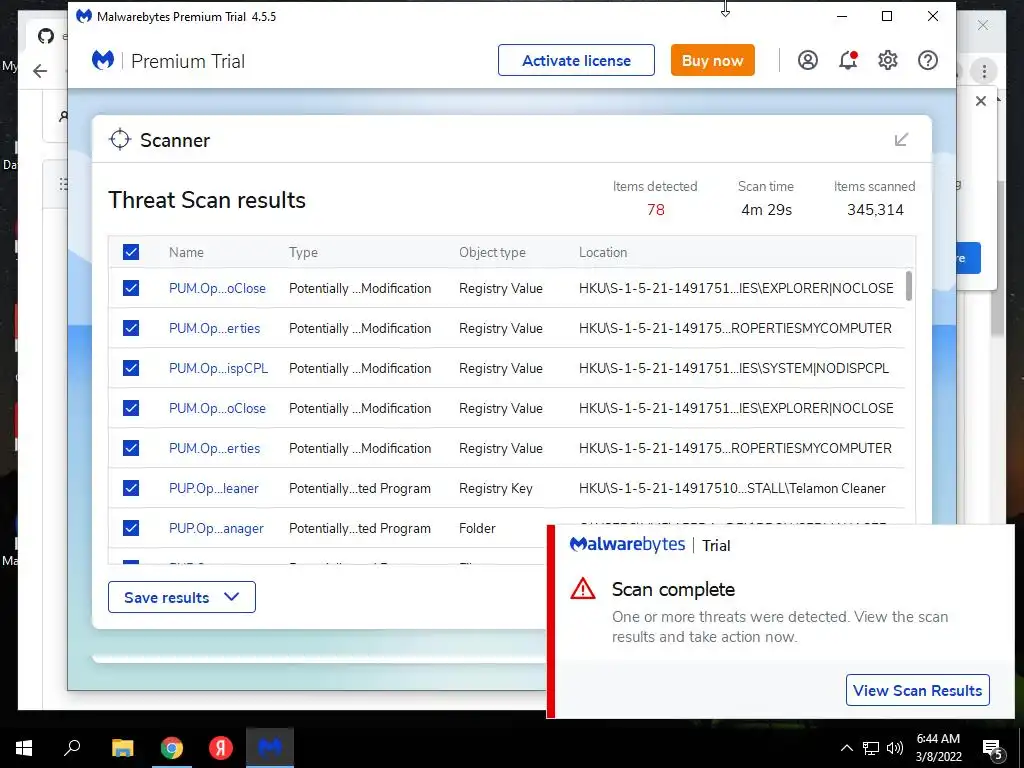Select location ending IES\SYSTEM|NODISPCPL
The height and width of the screenshot is (768, 1024).
(x=733, y=368)
